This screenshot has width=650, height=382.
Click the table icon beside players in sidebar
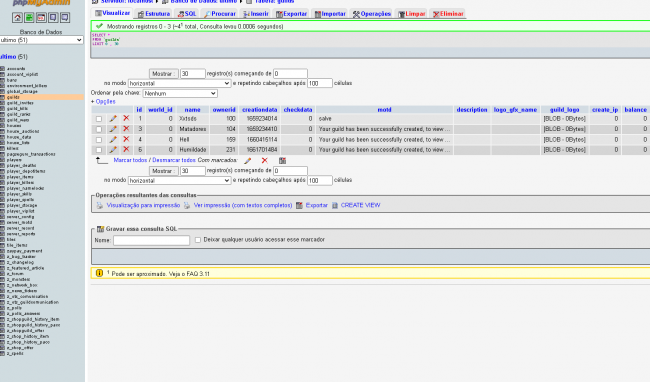[2, 160]
